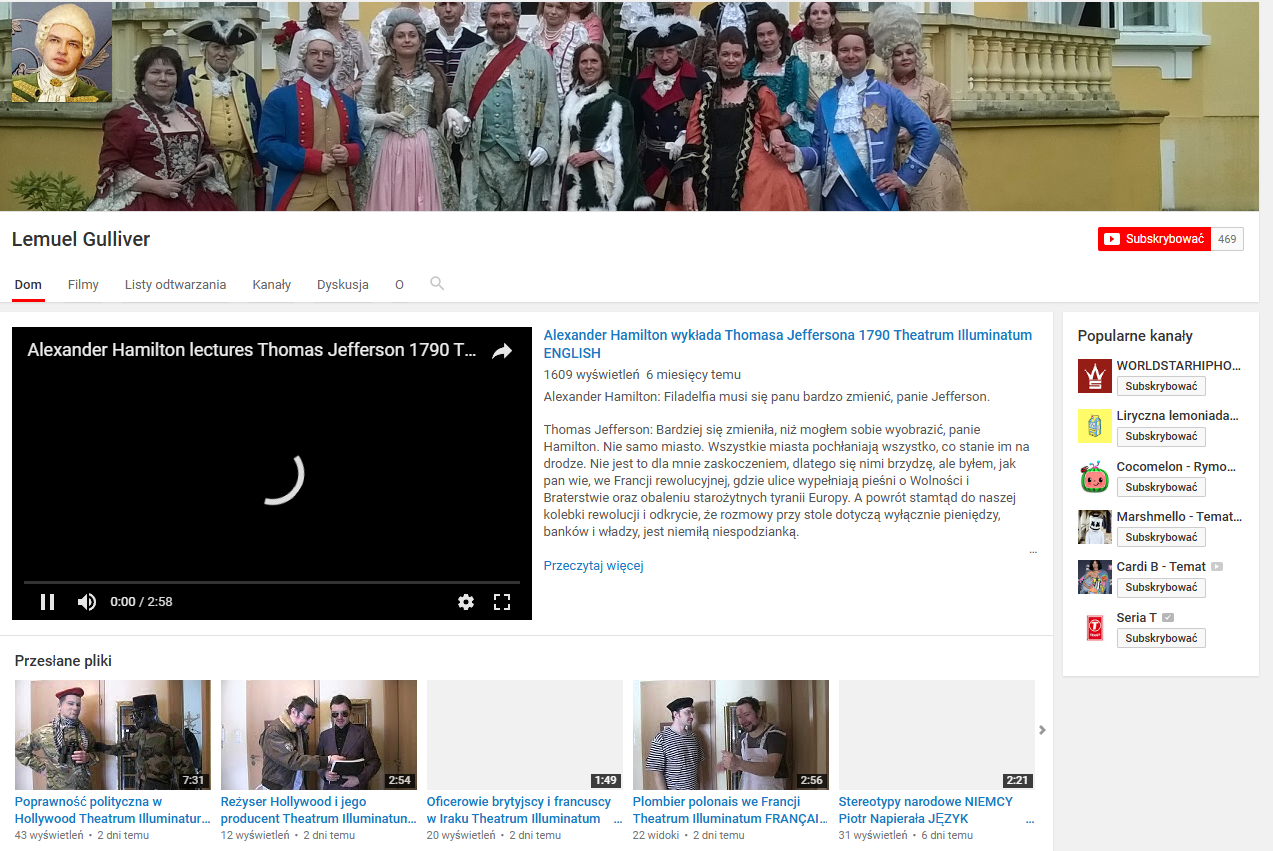Expand description with Przeczytaj więcej
This screenshot has height=851, width=1273.
[x=593, y=566]
